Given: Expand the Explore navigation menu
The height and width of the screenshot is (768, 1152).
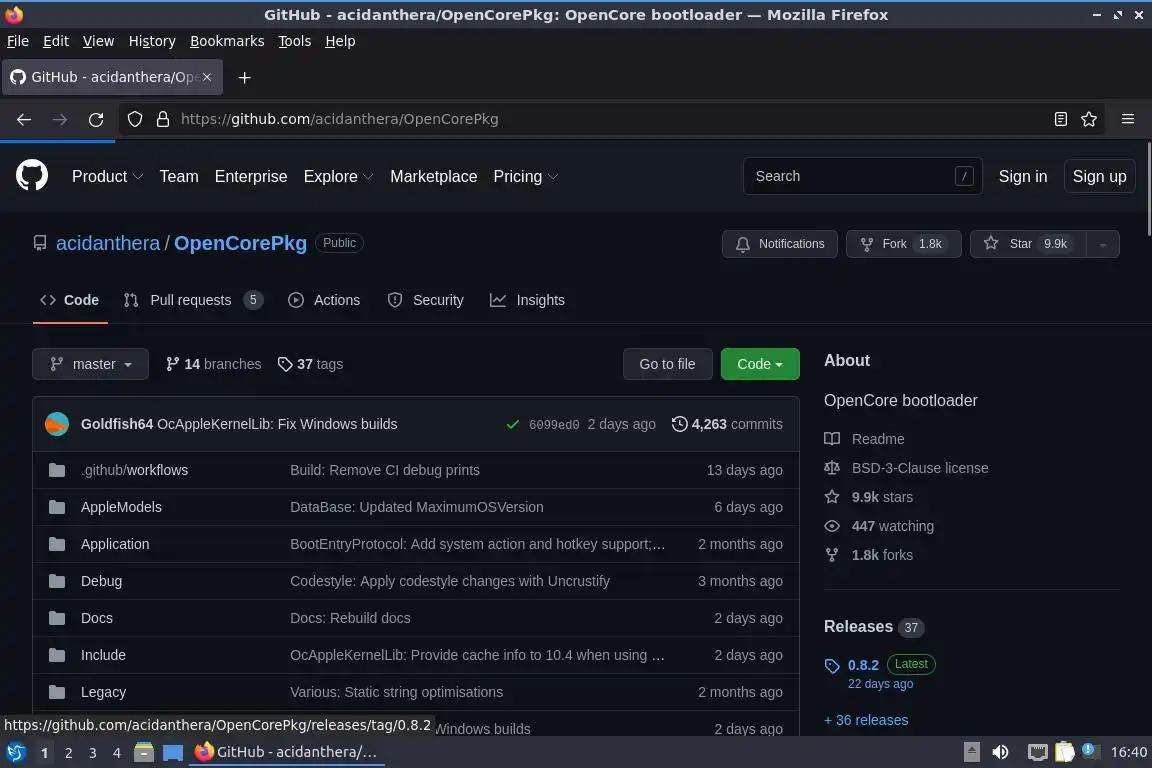Looking at the screenshot, I should click(x=339, y=176).
